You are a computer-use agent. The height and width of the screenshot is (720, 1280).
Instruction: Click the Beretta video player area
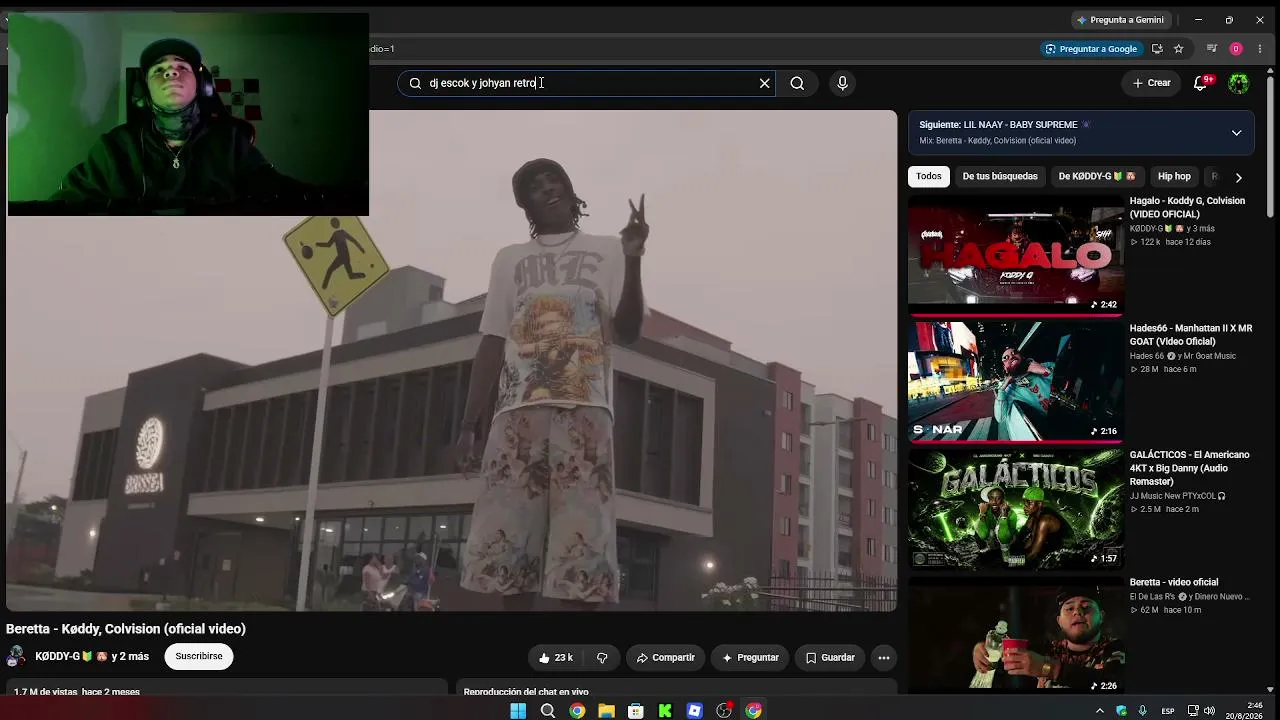pos(452,360)
